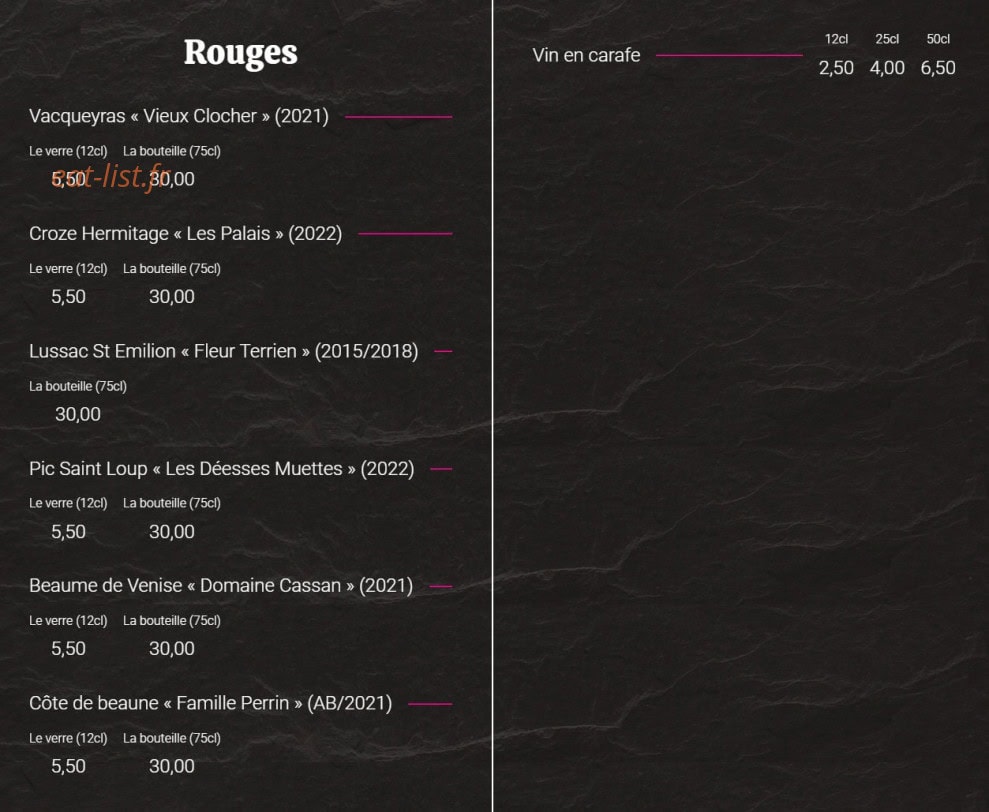Click the 25cl carafe size header
The image size is (989, 812).
[x=887, y=39]
